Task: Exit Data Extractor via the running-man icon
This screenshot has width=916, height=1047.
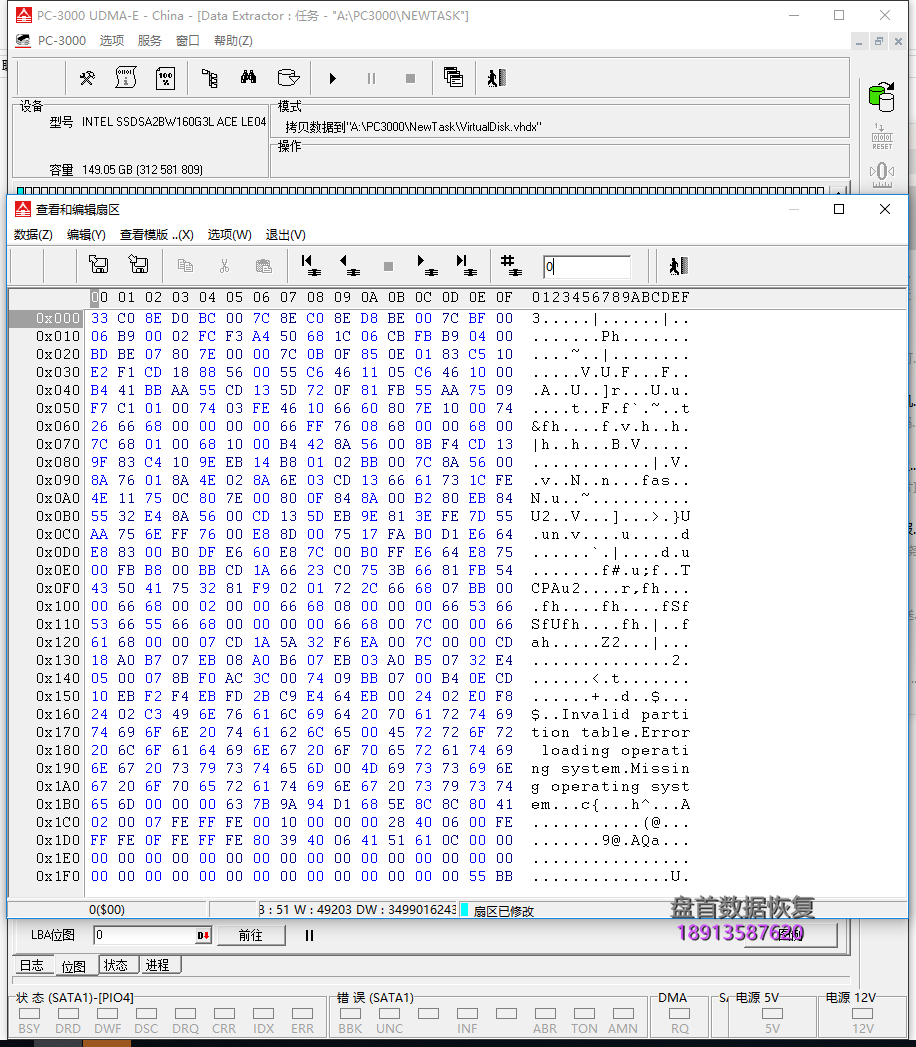Action: 496,77
